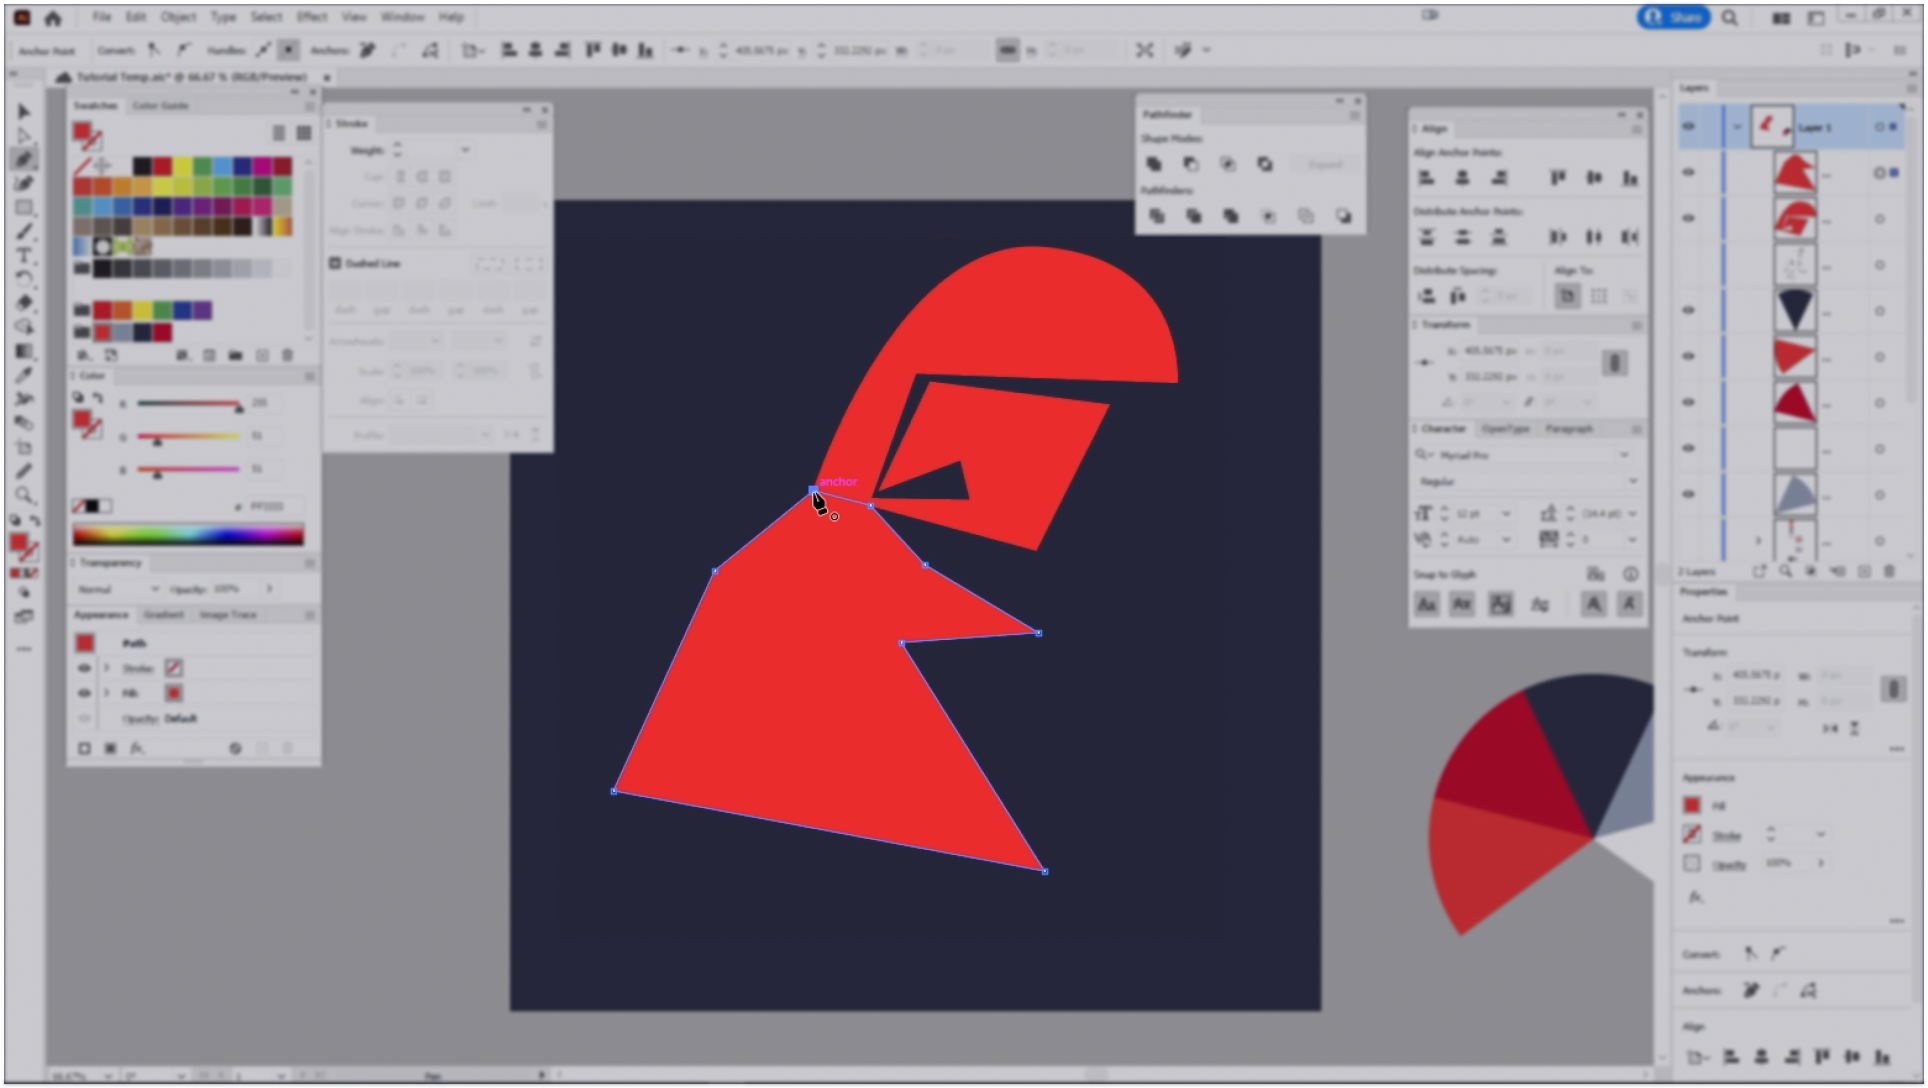This screenshot has height=1088, width=1928.
Task: Click the Constrain Proportions link icon in Transform
Action: [1614, 363]
